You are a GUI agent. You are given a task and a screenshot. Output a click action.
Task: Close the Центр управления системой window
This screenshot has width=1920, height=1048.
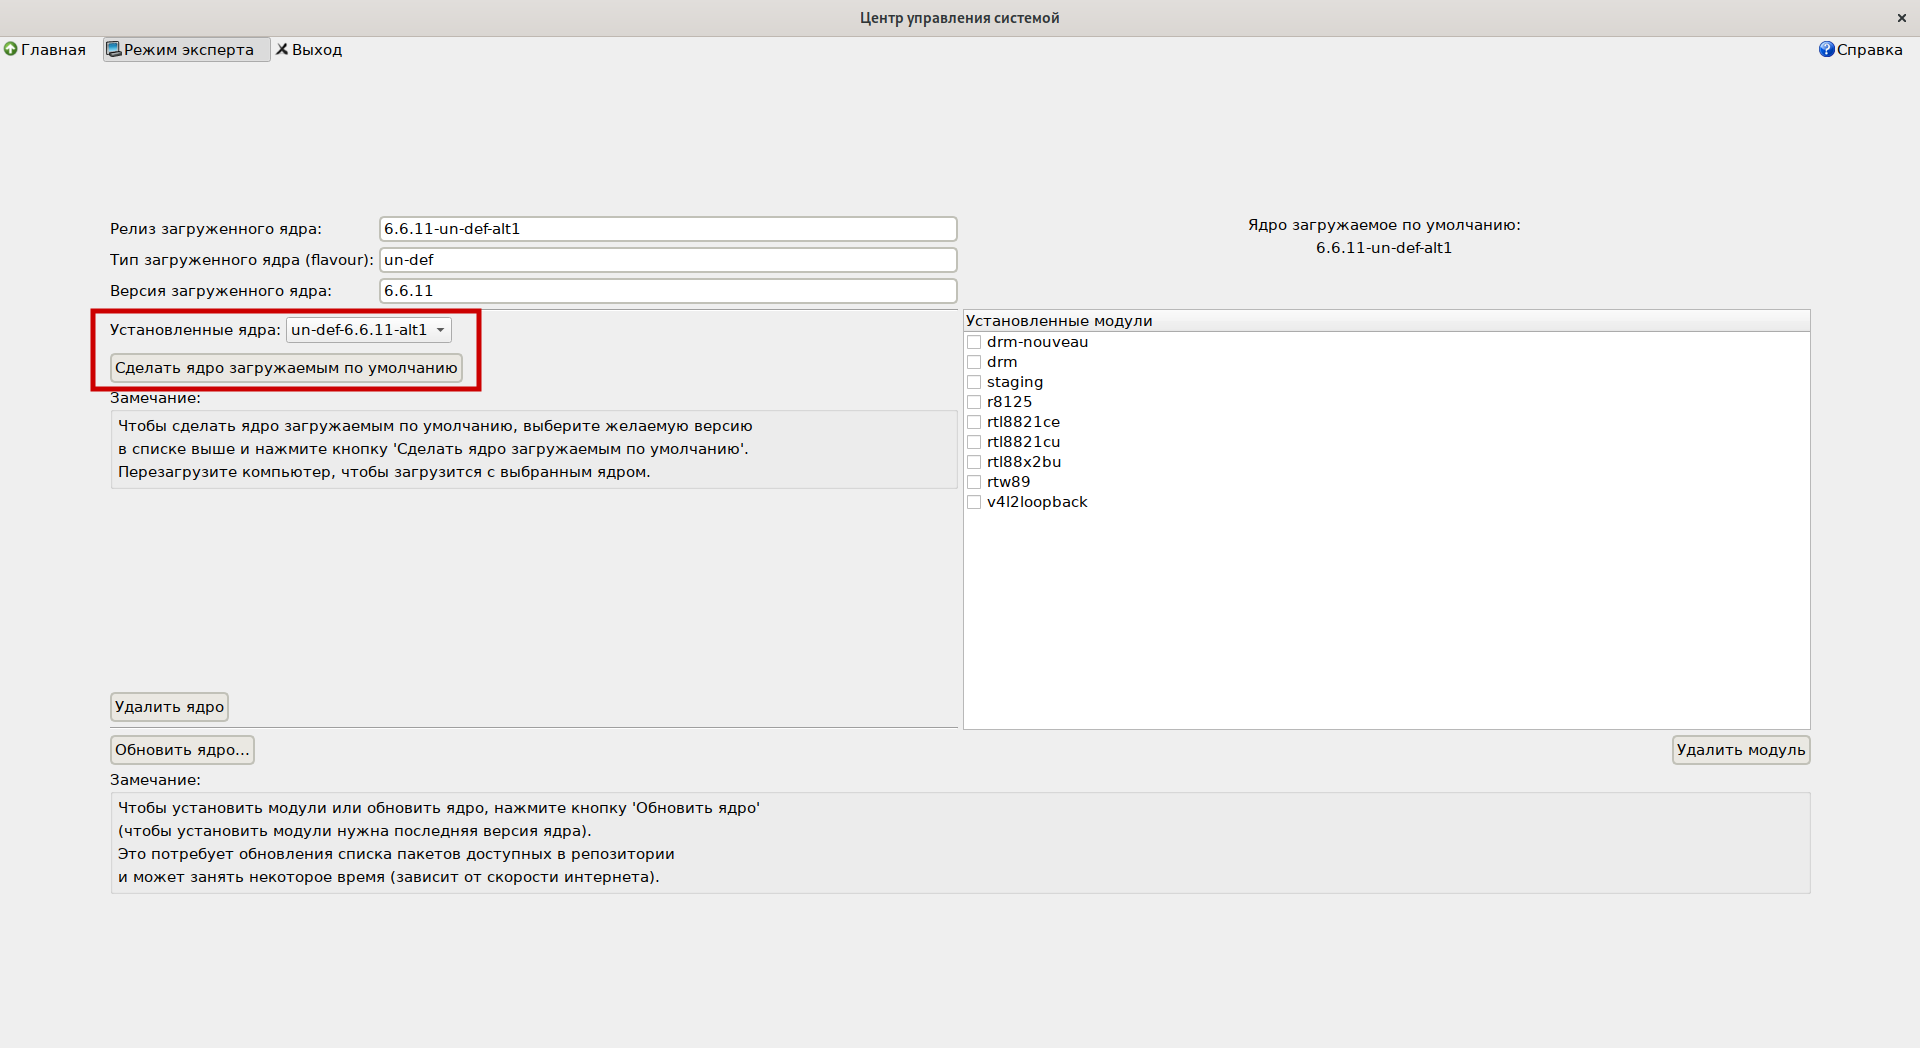coord(1901,18)
